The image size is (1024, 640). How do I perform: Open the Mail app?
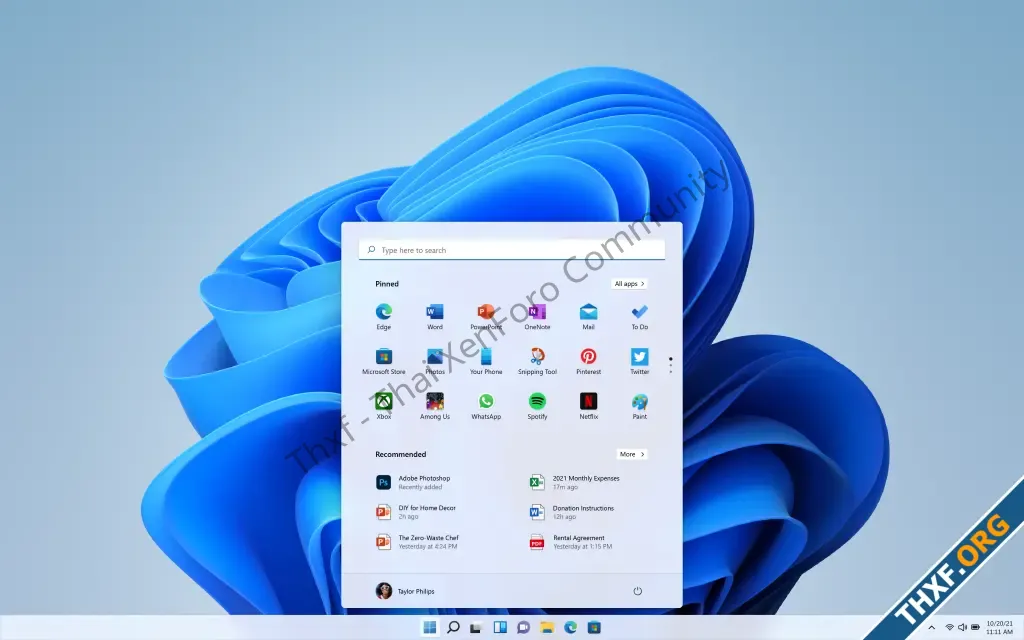(588, 317)
